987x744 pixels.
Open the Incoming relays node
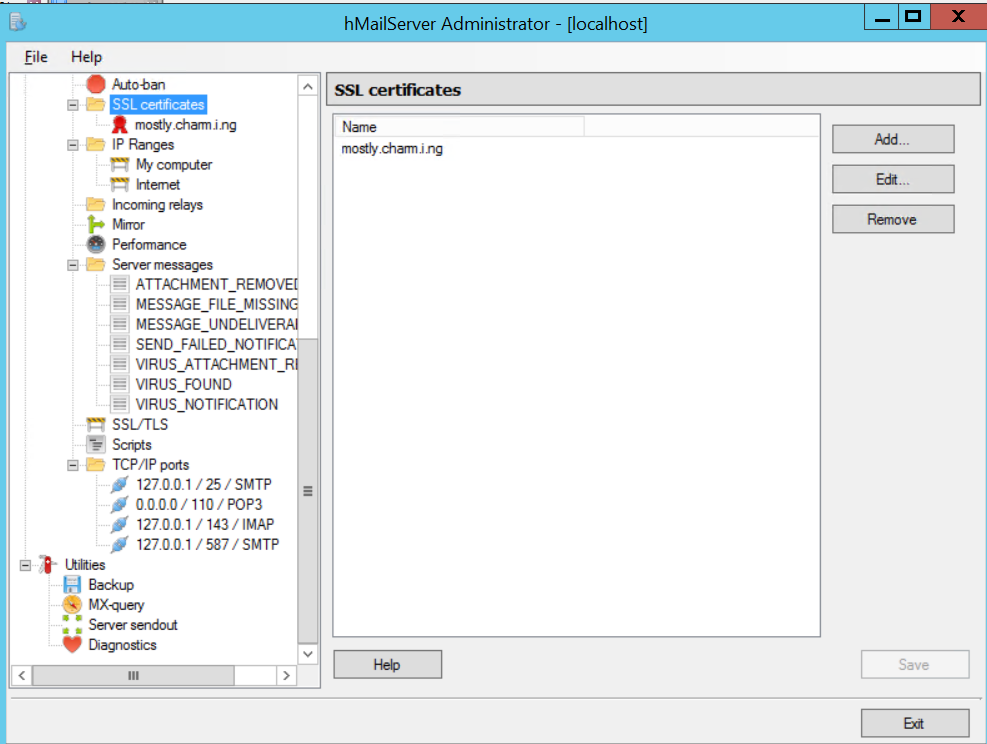157,205
